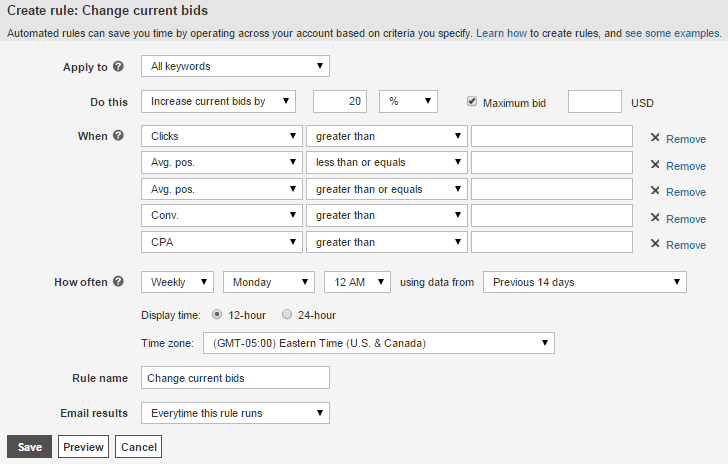The image size is (728, 464).
Task: Open the Previous 14 days dropdown
Action: click(585, 282)
